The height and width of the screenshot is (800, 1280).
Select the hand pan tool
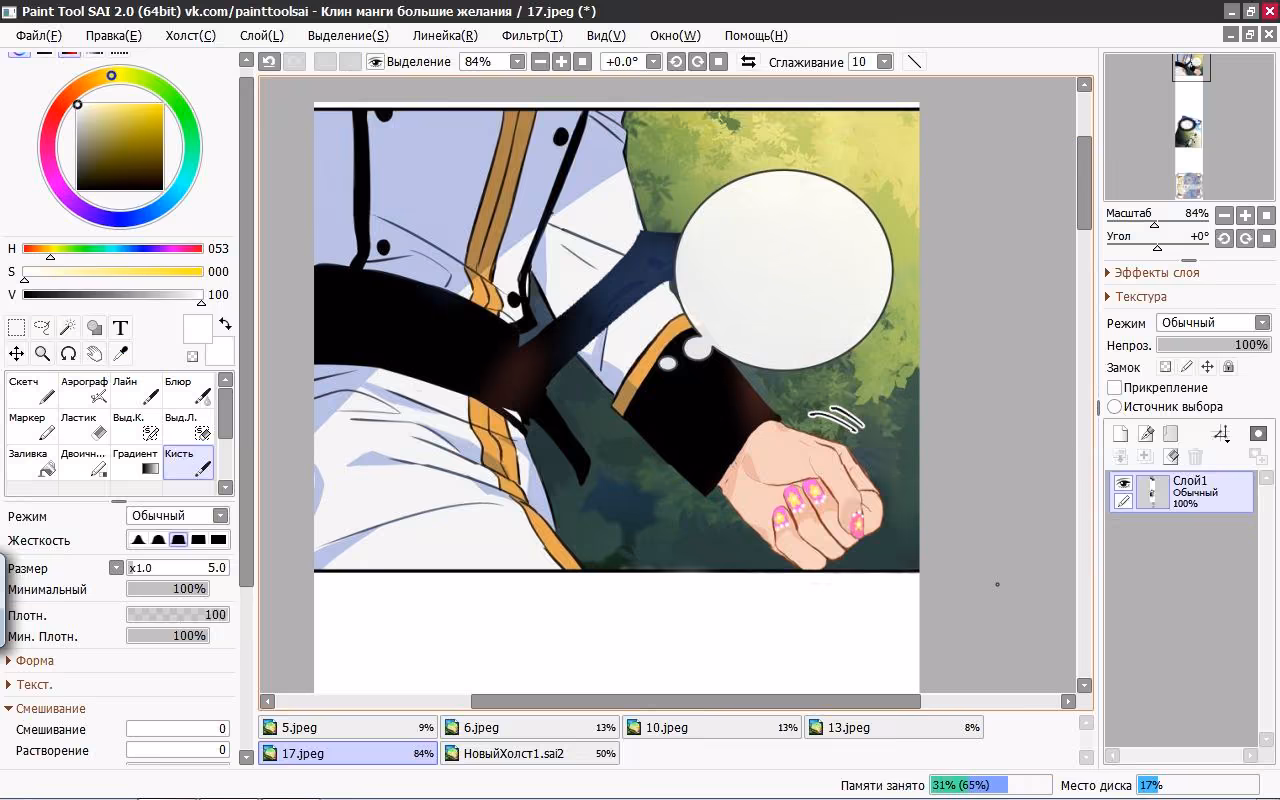point(94,353)
